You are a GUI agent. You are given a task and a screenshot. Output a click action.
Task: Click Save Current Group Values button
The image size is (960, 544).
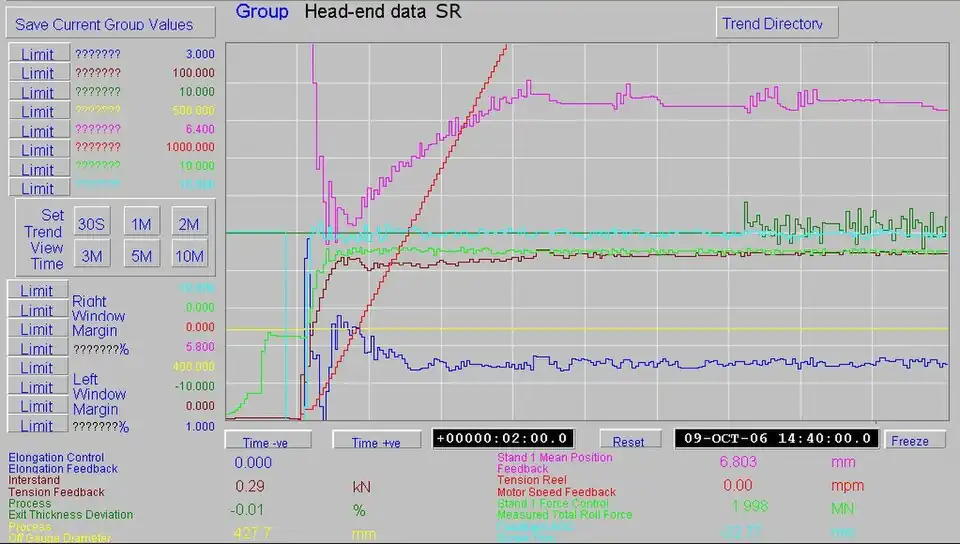tap(110, 24)
